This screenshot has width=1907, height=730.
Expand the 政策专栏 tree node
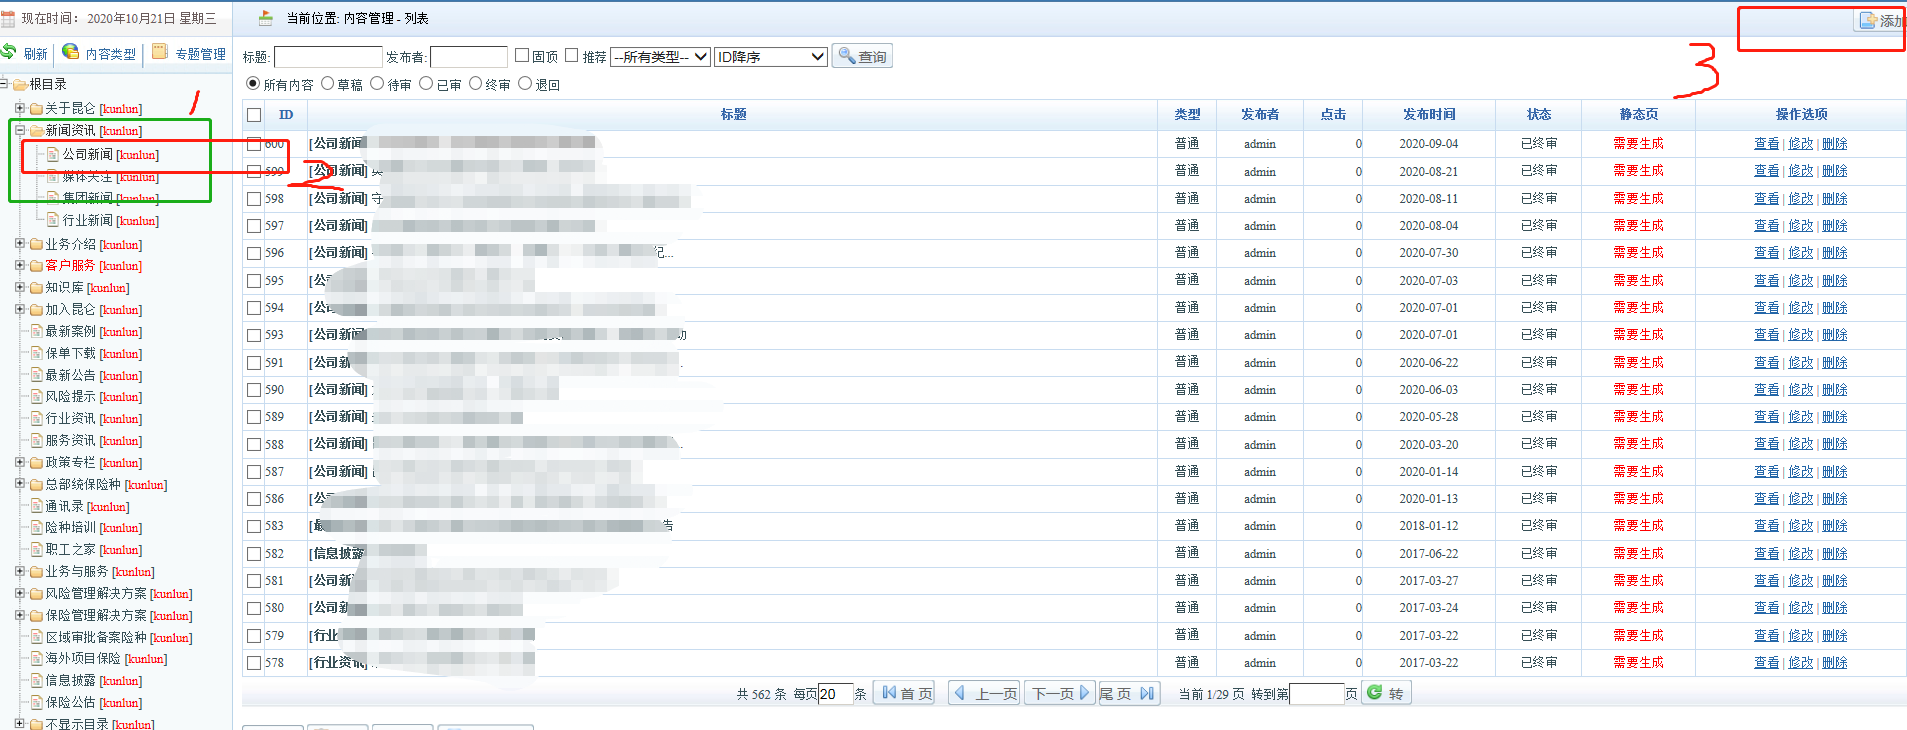(x=19, y=462)
